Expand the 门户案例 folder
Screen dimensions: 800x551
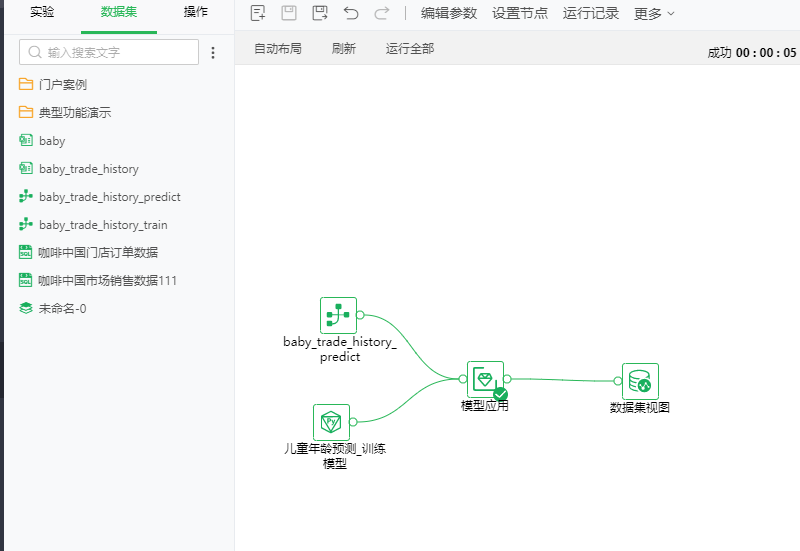(62, 85)
